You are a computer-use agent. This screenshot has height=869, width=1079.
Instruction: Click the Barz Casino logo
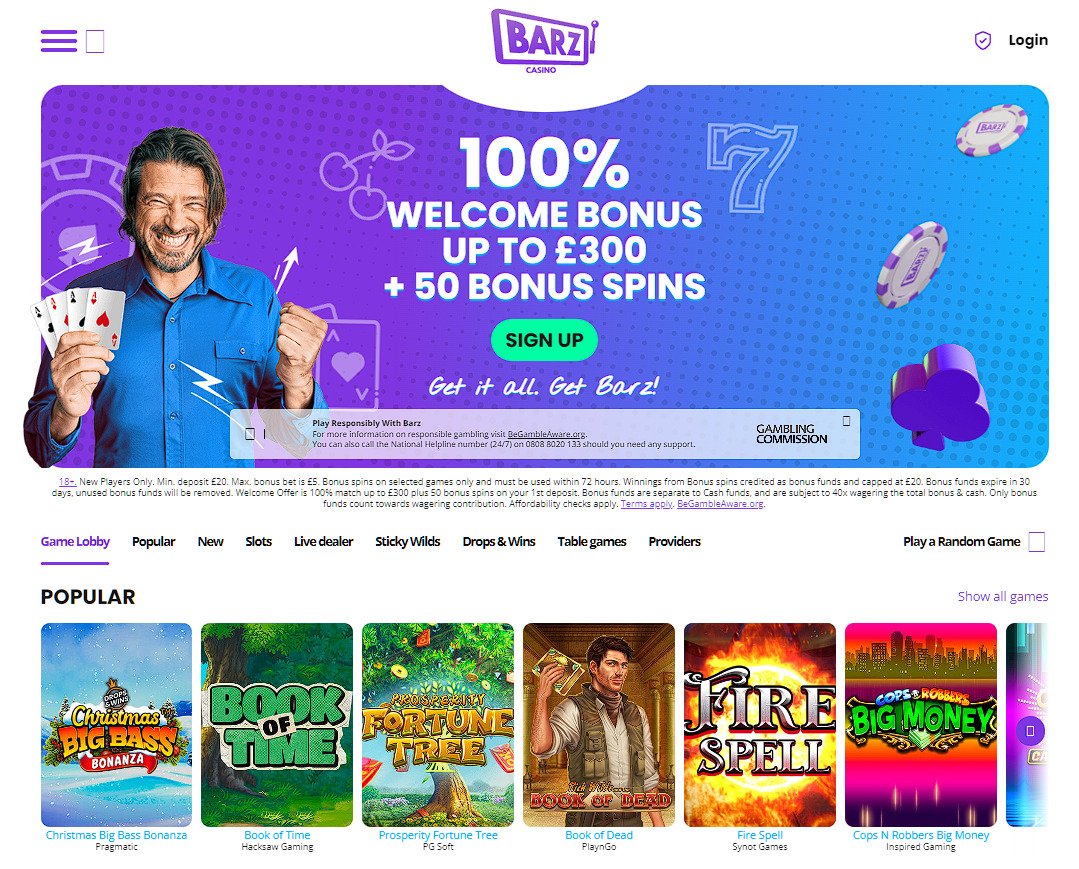544,41
